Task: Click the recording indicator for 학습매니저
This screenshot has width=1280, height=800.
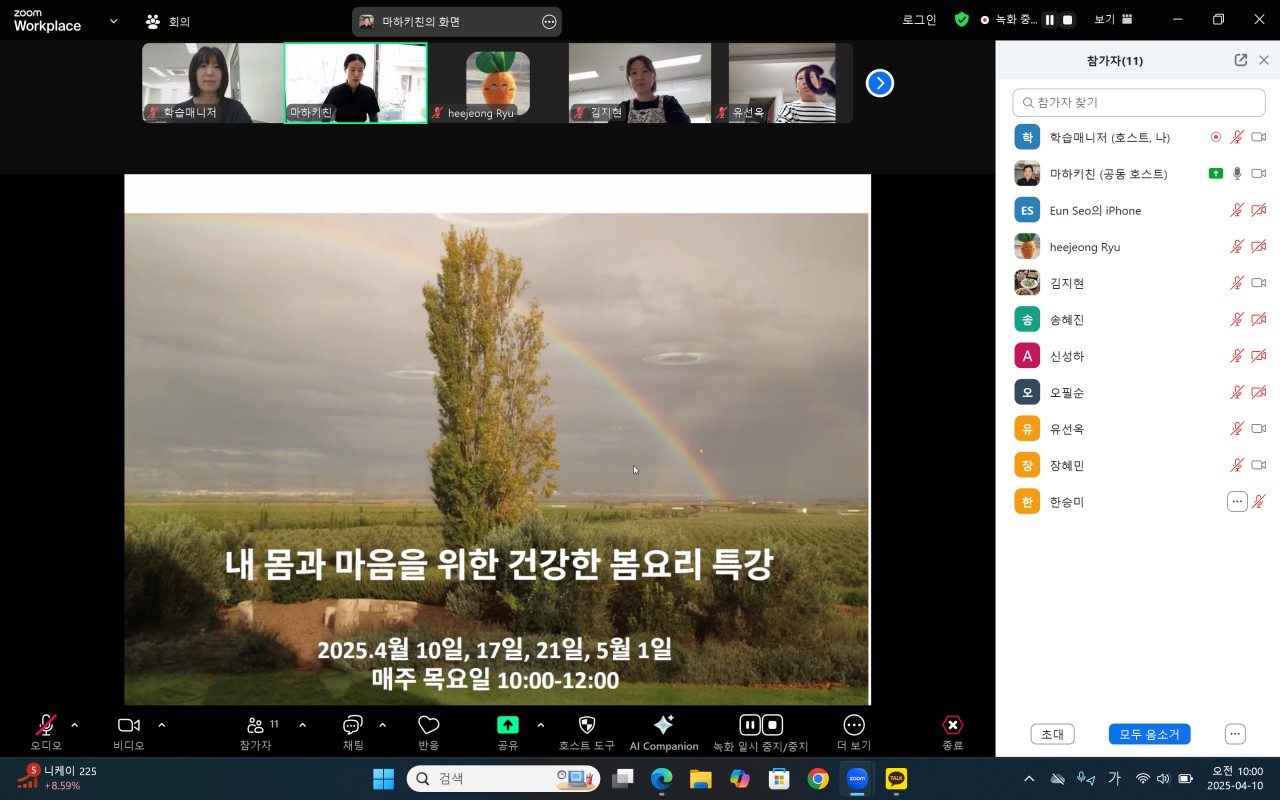Action: [1216, 137]
